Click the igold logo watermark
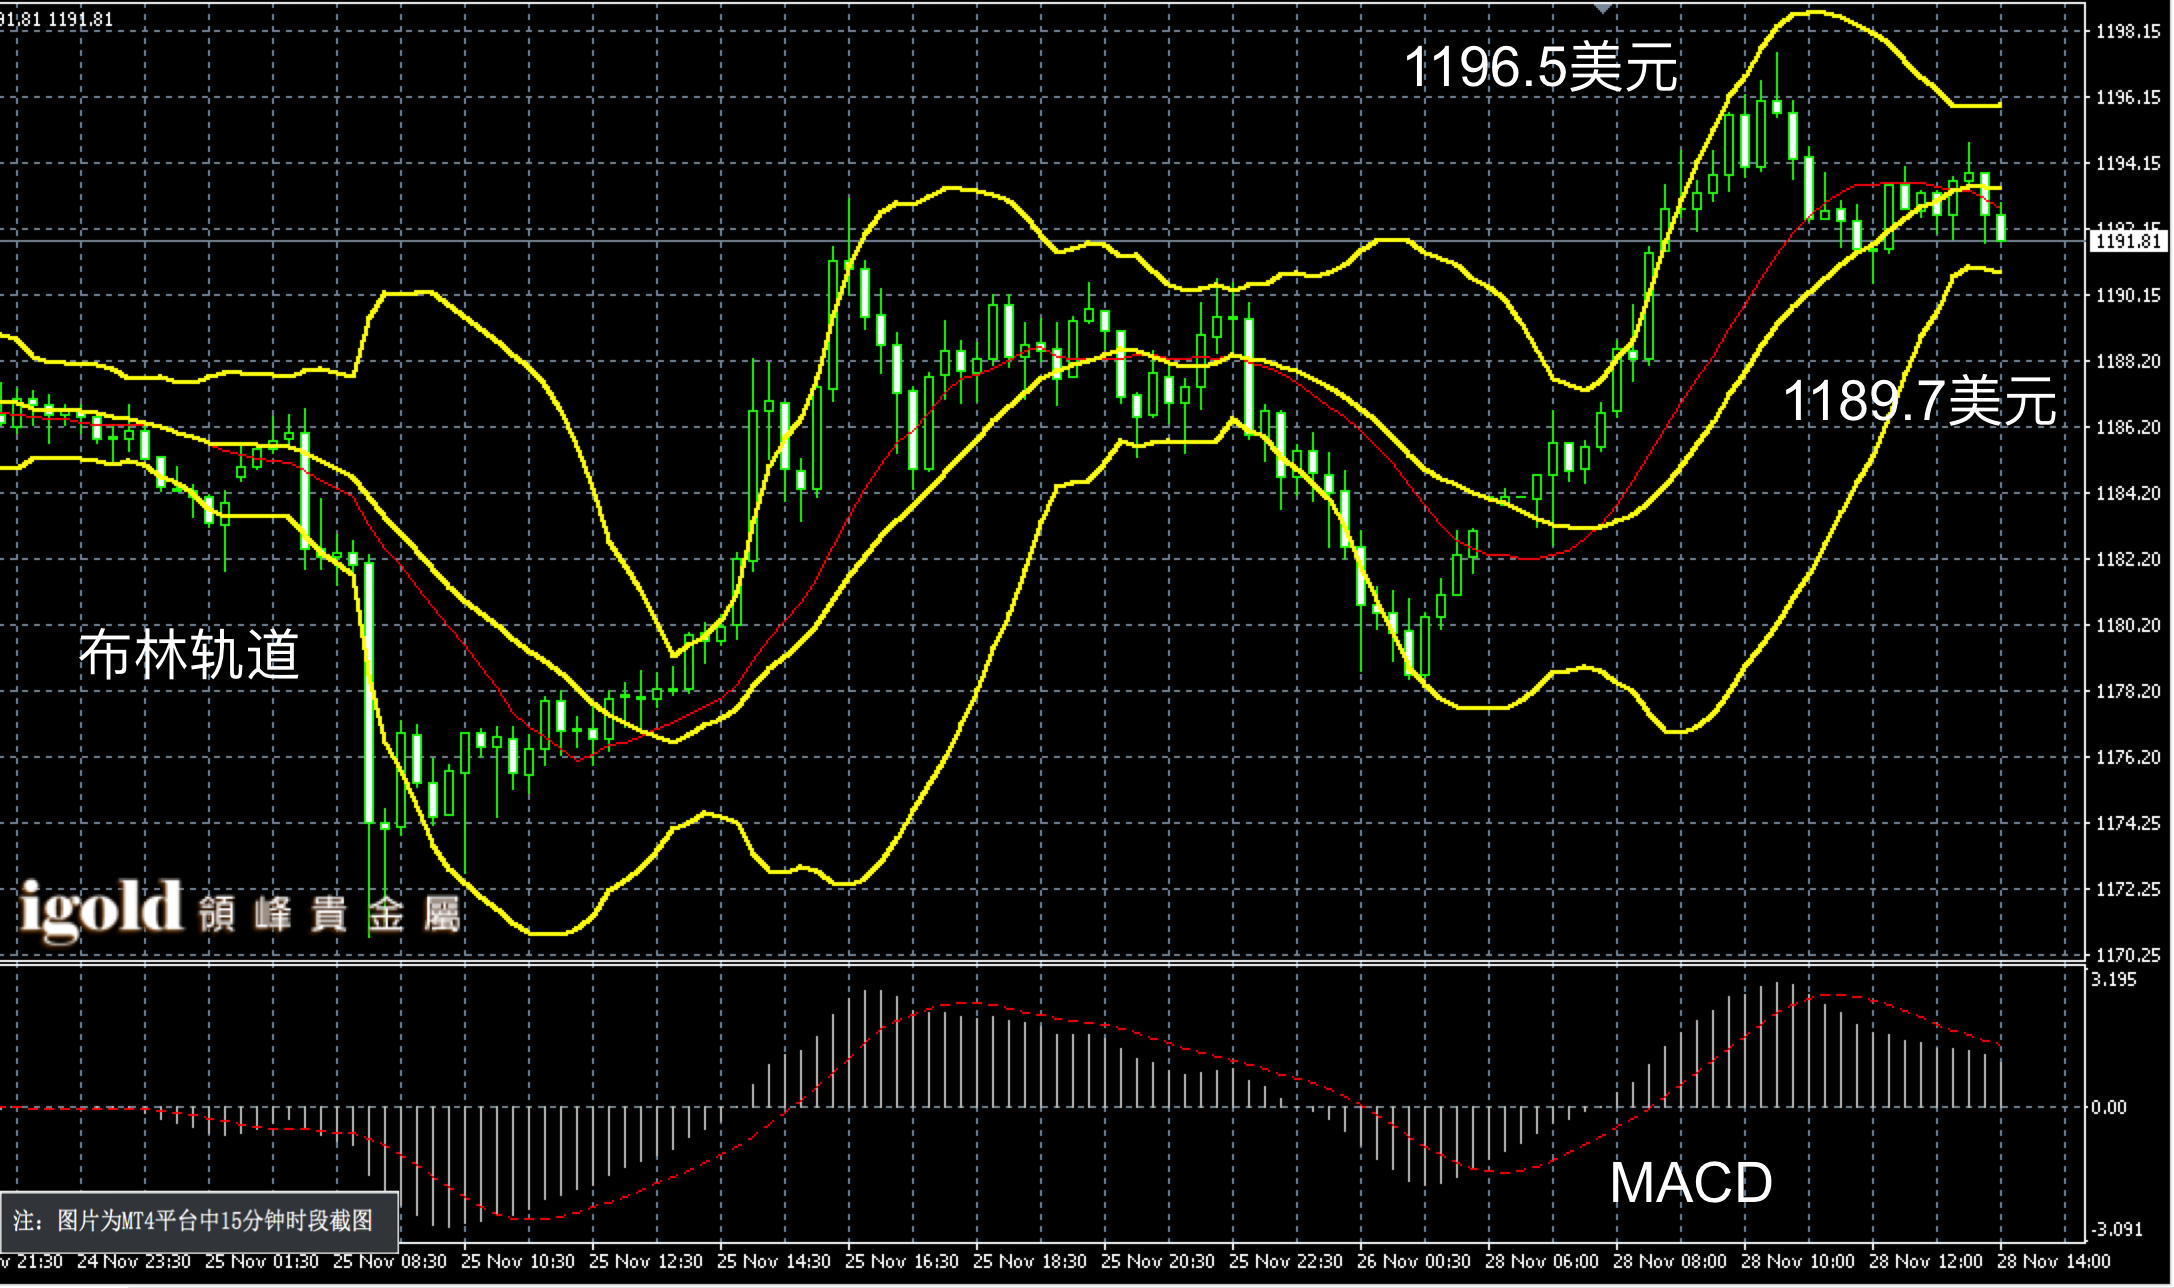The image size is (2174, 1288). (x=101, y=909)
